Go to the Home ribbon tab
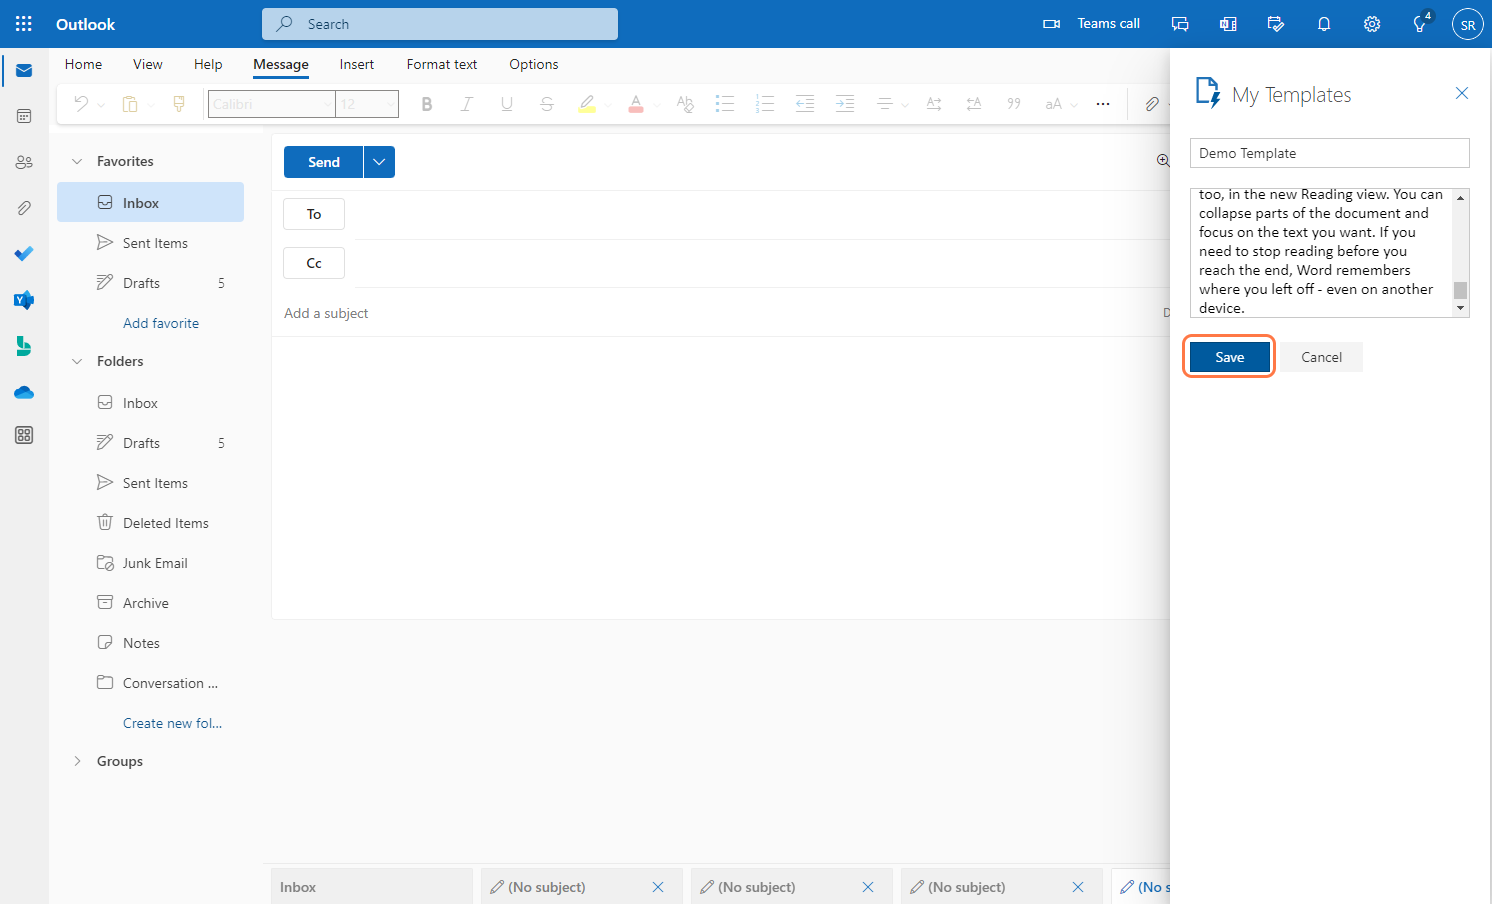 click(x=83, y=64)
